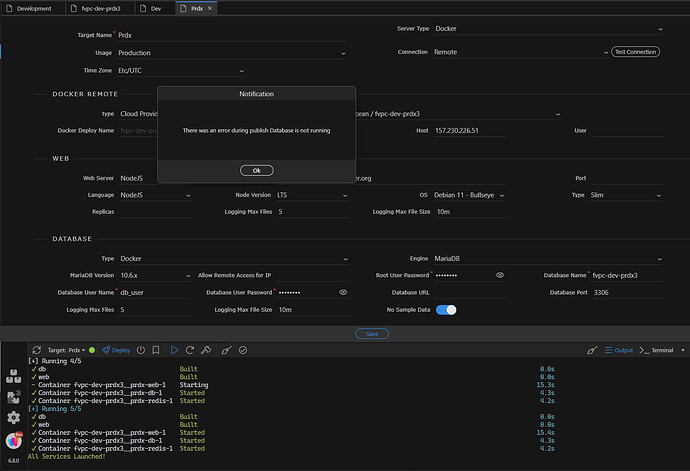Click the Test Connection button
This screenshot has height=471, width=690.
click(635, 52)
